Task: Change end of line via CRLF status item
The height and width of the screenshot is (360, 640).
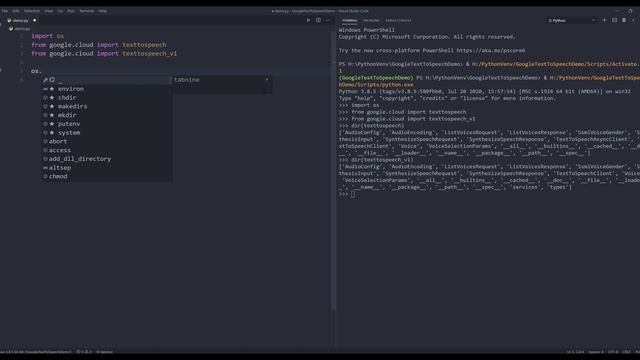Action: 627,352
